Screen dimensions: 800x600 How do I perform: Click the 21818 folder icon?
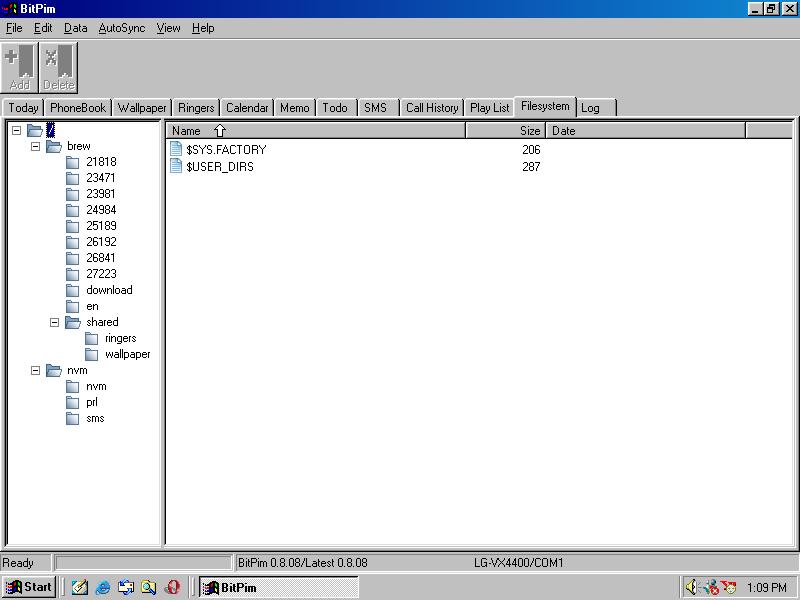72,162
